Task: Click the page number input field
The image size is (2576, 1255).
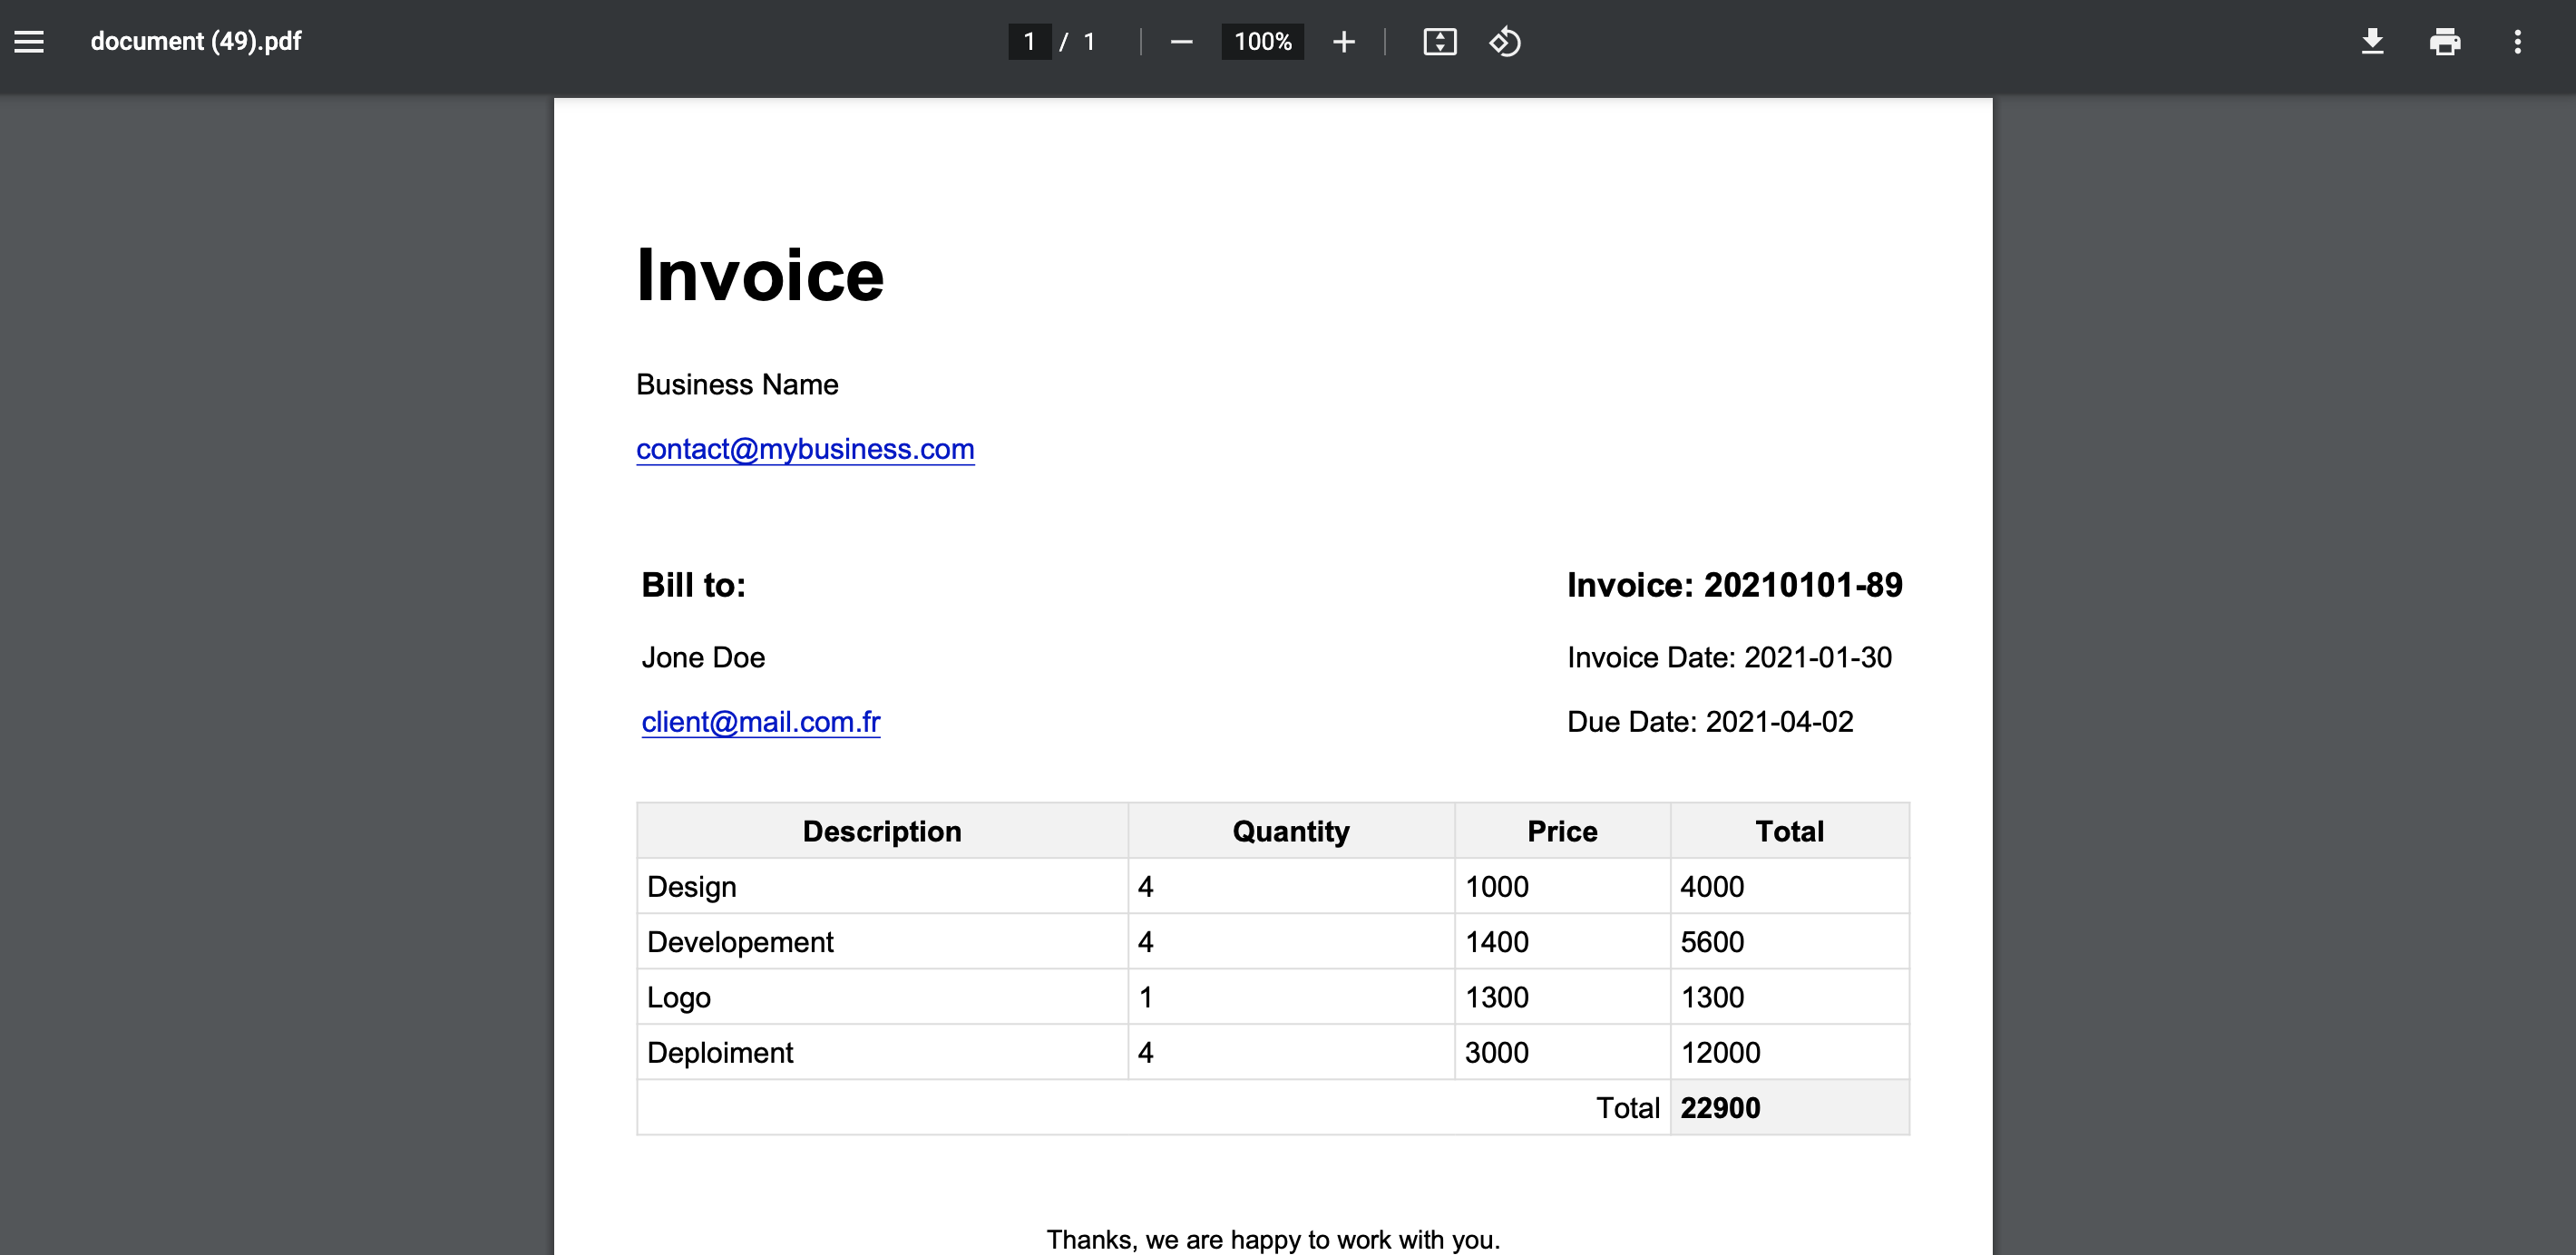Action: (1029, 41)
